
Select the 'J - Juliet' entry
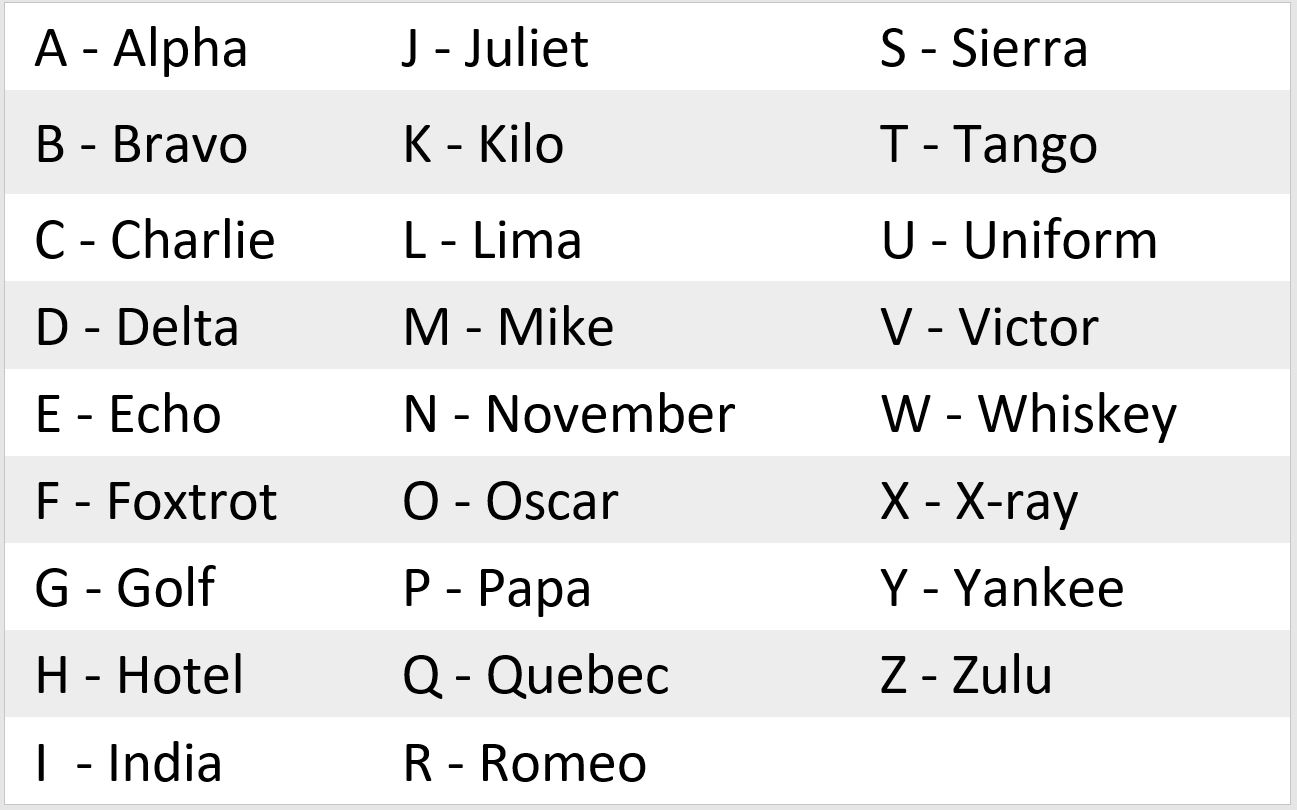(x=495, y=48)
